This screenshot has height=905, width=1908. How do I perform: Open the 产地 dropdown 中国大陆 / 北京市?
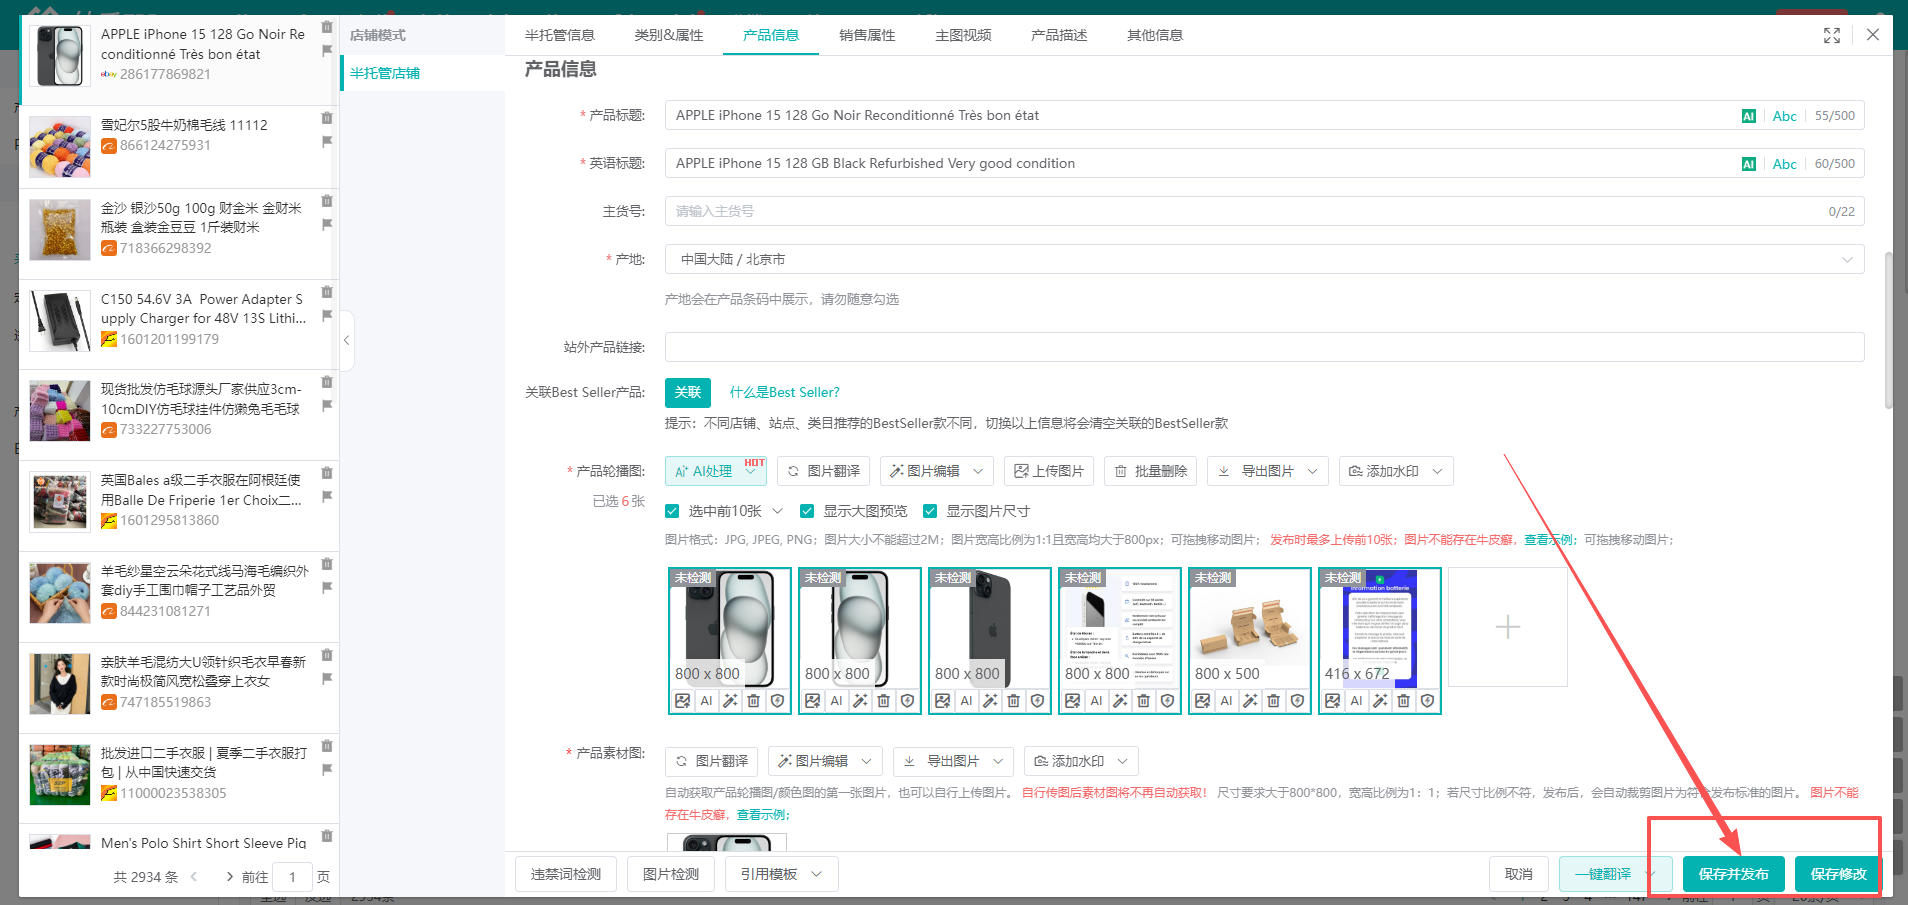(1264, 259)
